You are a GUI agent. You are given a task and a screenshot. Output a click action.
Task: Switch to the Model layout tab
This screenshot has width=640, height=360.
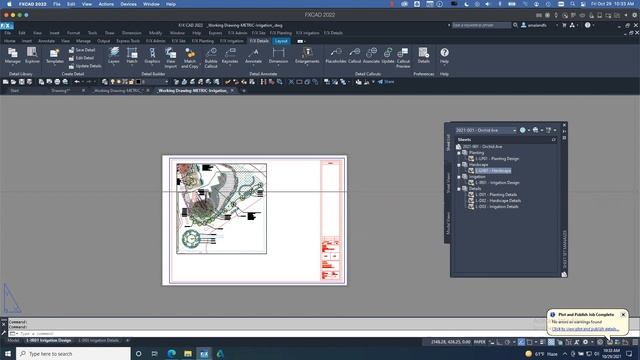point(13,340)
